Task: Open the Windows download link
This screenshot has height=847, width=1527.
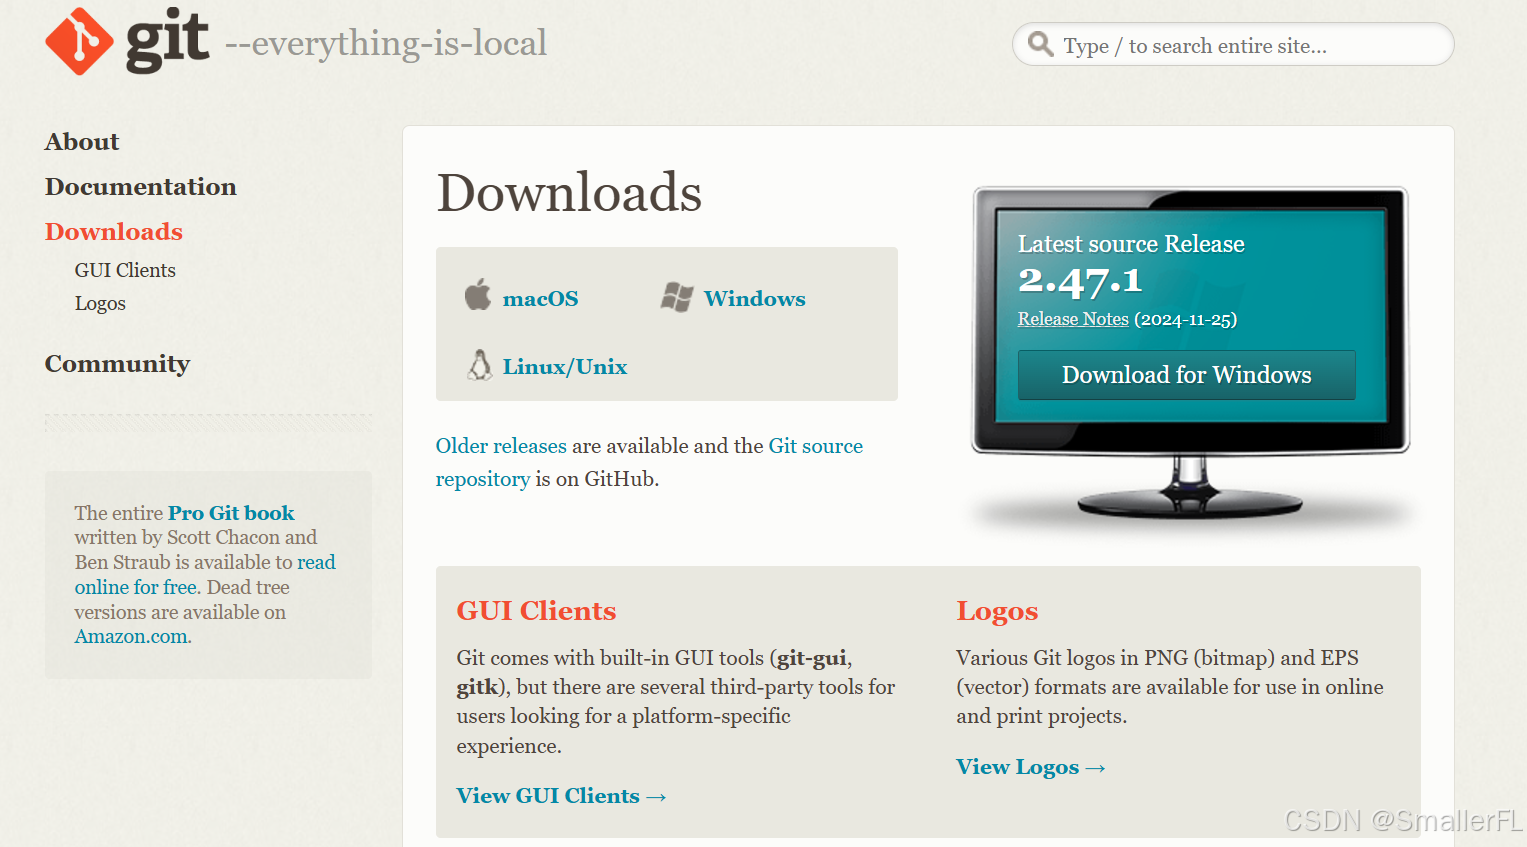Action: pyautogui.click(x=755, y=299)
